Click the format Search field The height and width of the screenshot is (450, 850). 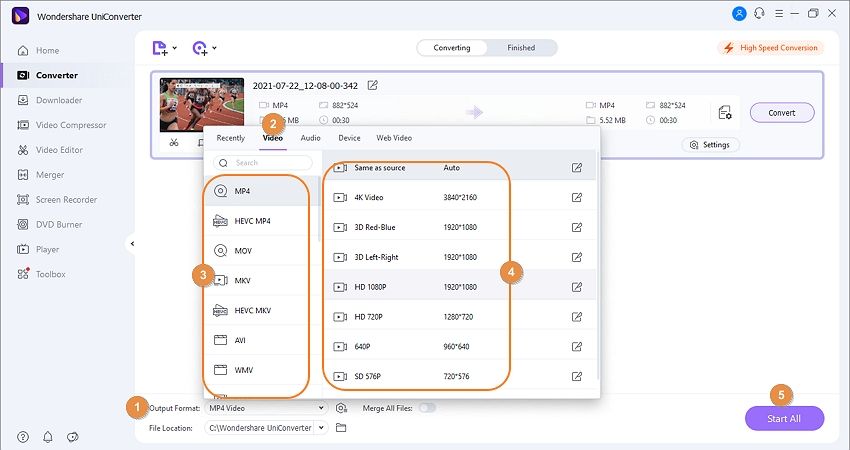tap(263, 163)
